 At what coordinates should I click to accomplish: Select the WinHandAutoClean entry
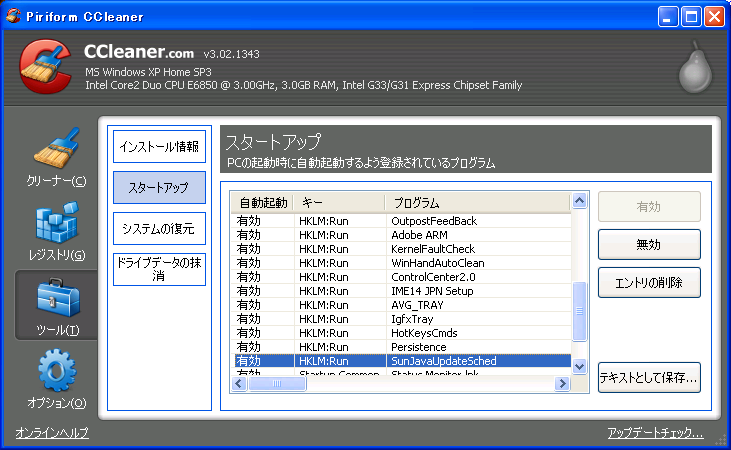(x=401, y=263)
